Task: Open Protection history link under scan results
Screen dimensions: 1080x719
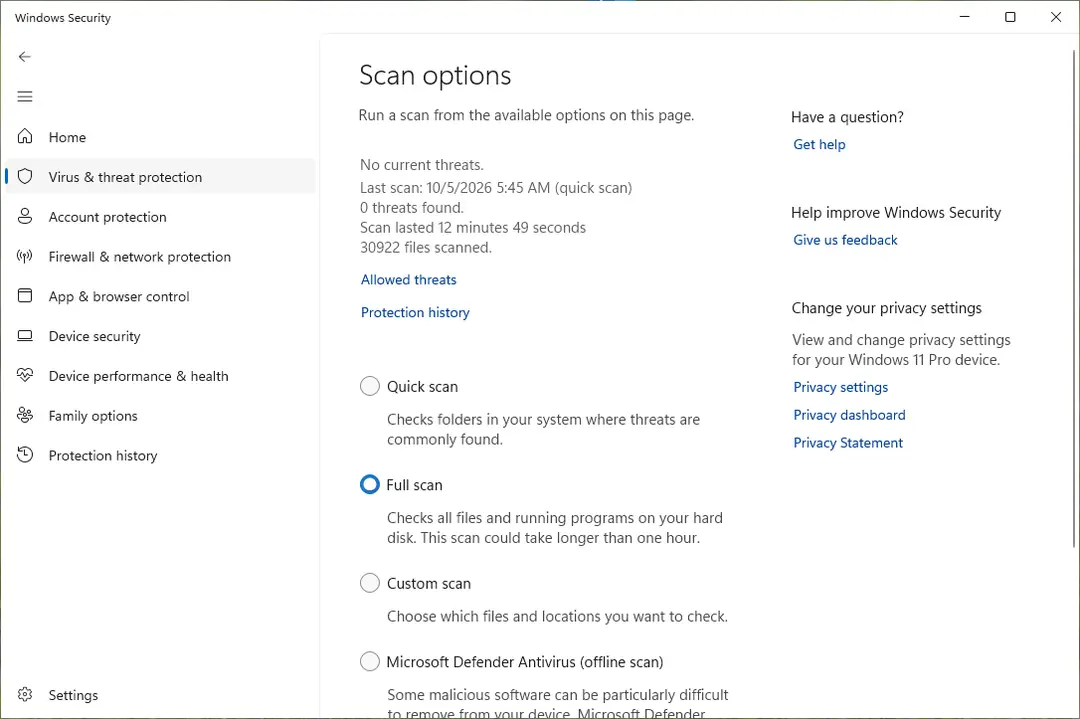Action: [x=415, y=313]
